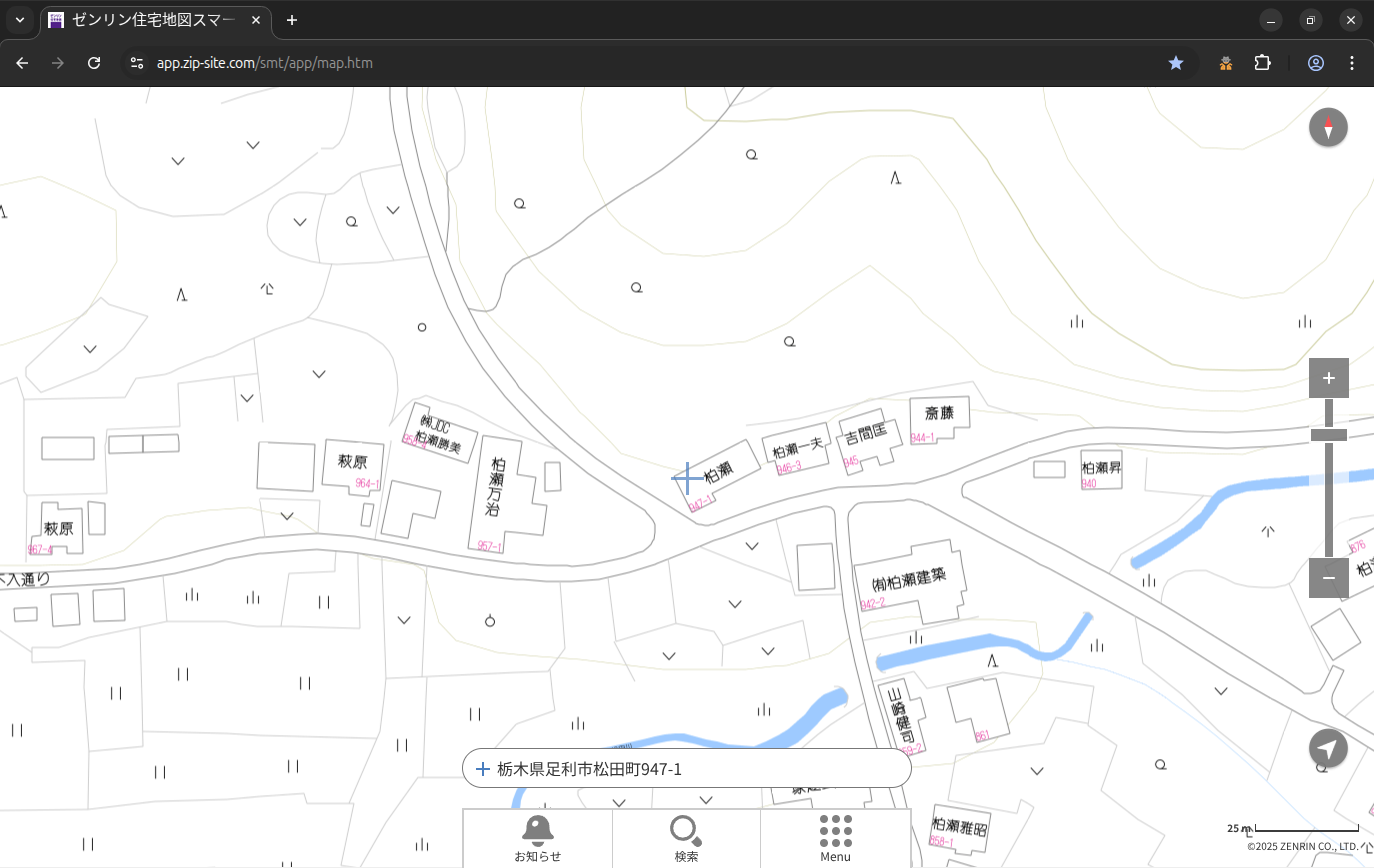Bookmark this page with star icon
Image resolution: width=1374 pixels, height=868 pixels.
(x=1176, y=63)
